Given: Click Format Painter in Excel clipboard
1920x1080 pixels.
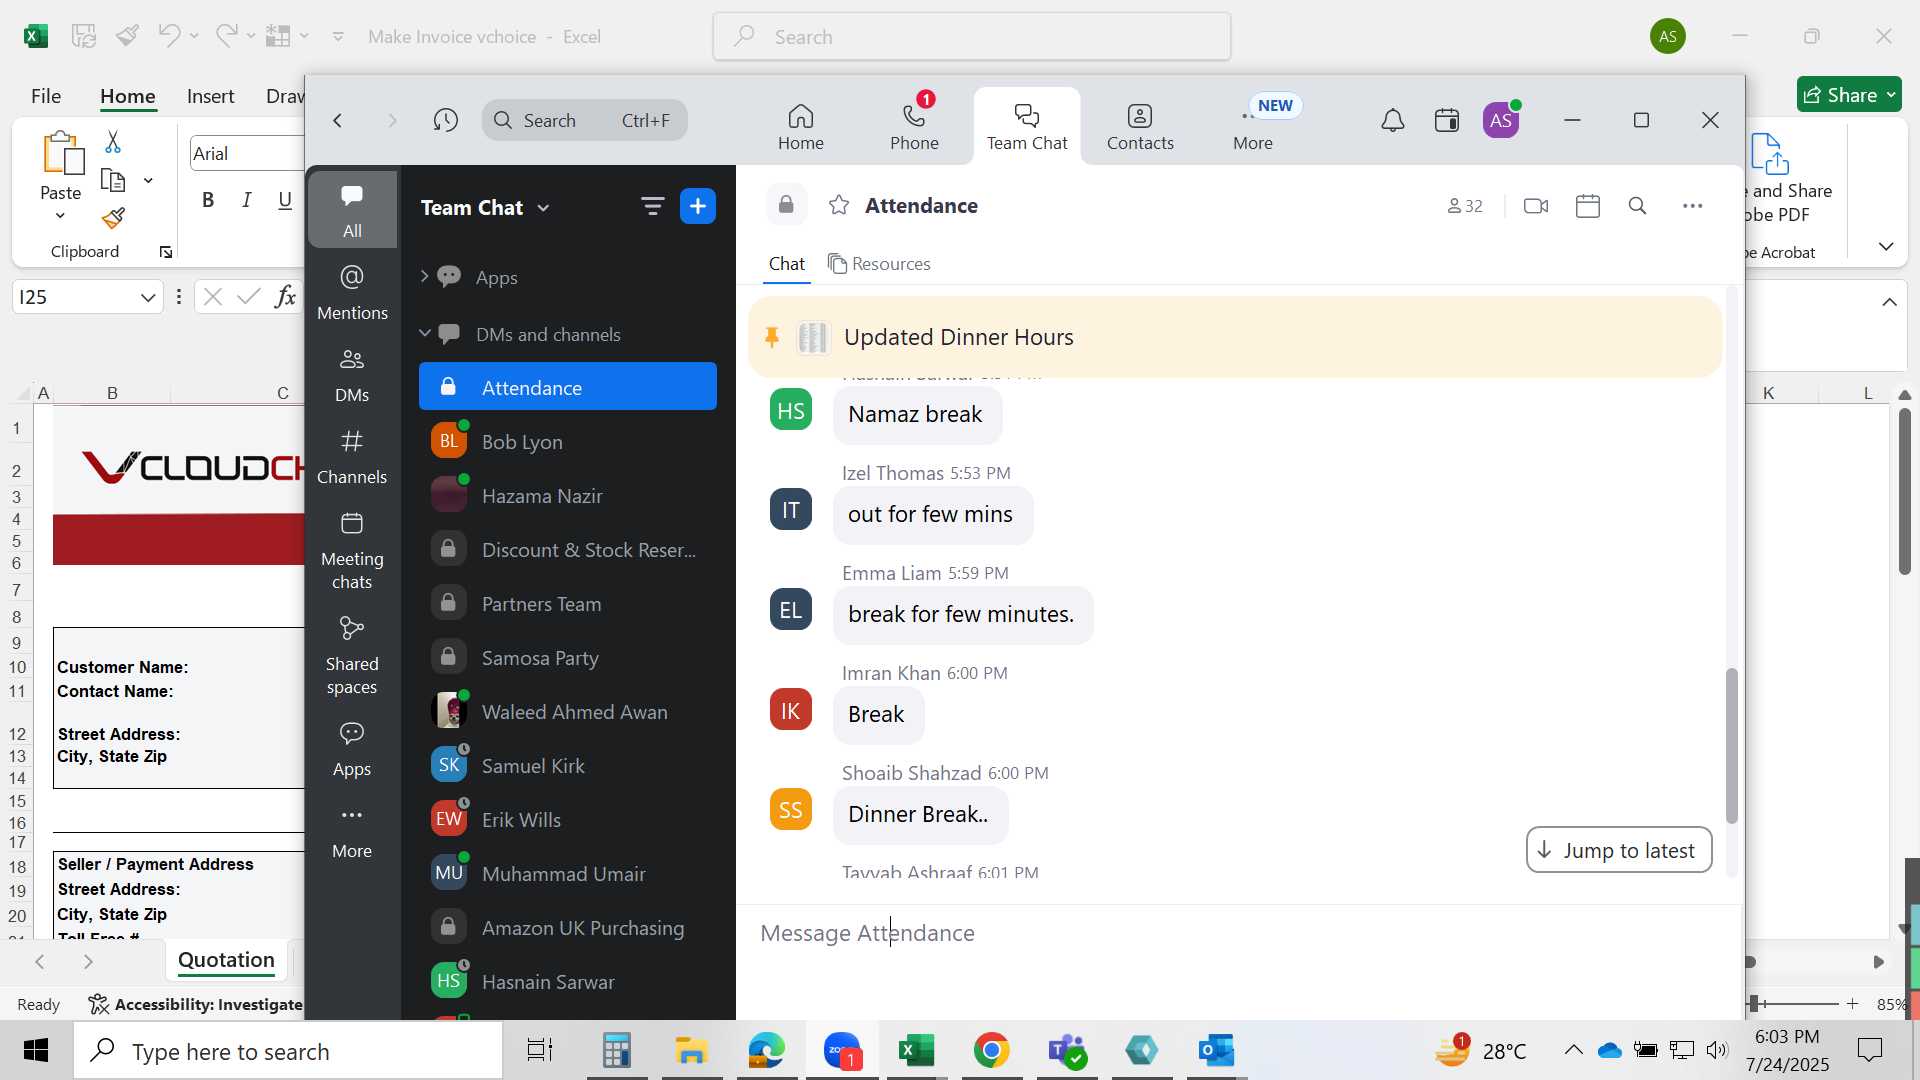Looking at the screenshot, I should [113, 218].
